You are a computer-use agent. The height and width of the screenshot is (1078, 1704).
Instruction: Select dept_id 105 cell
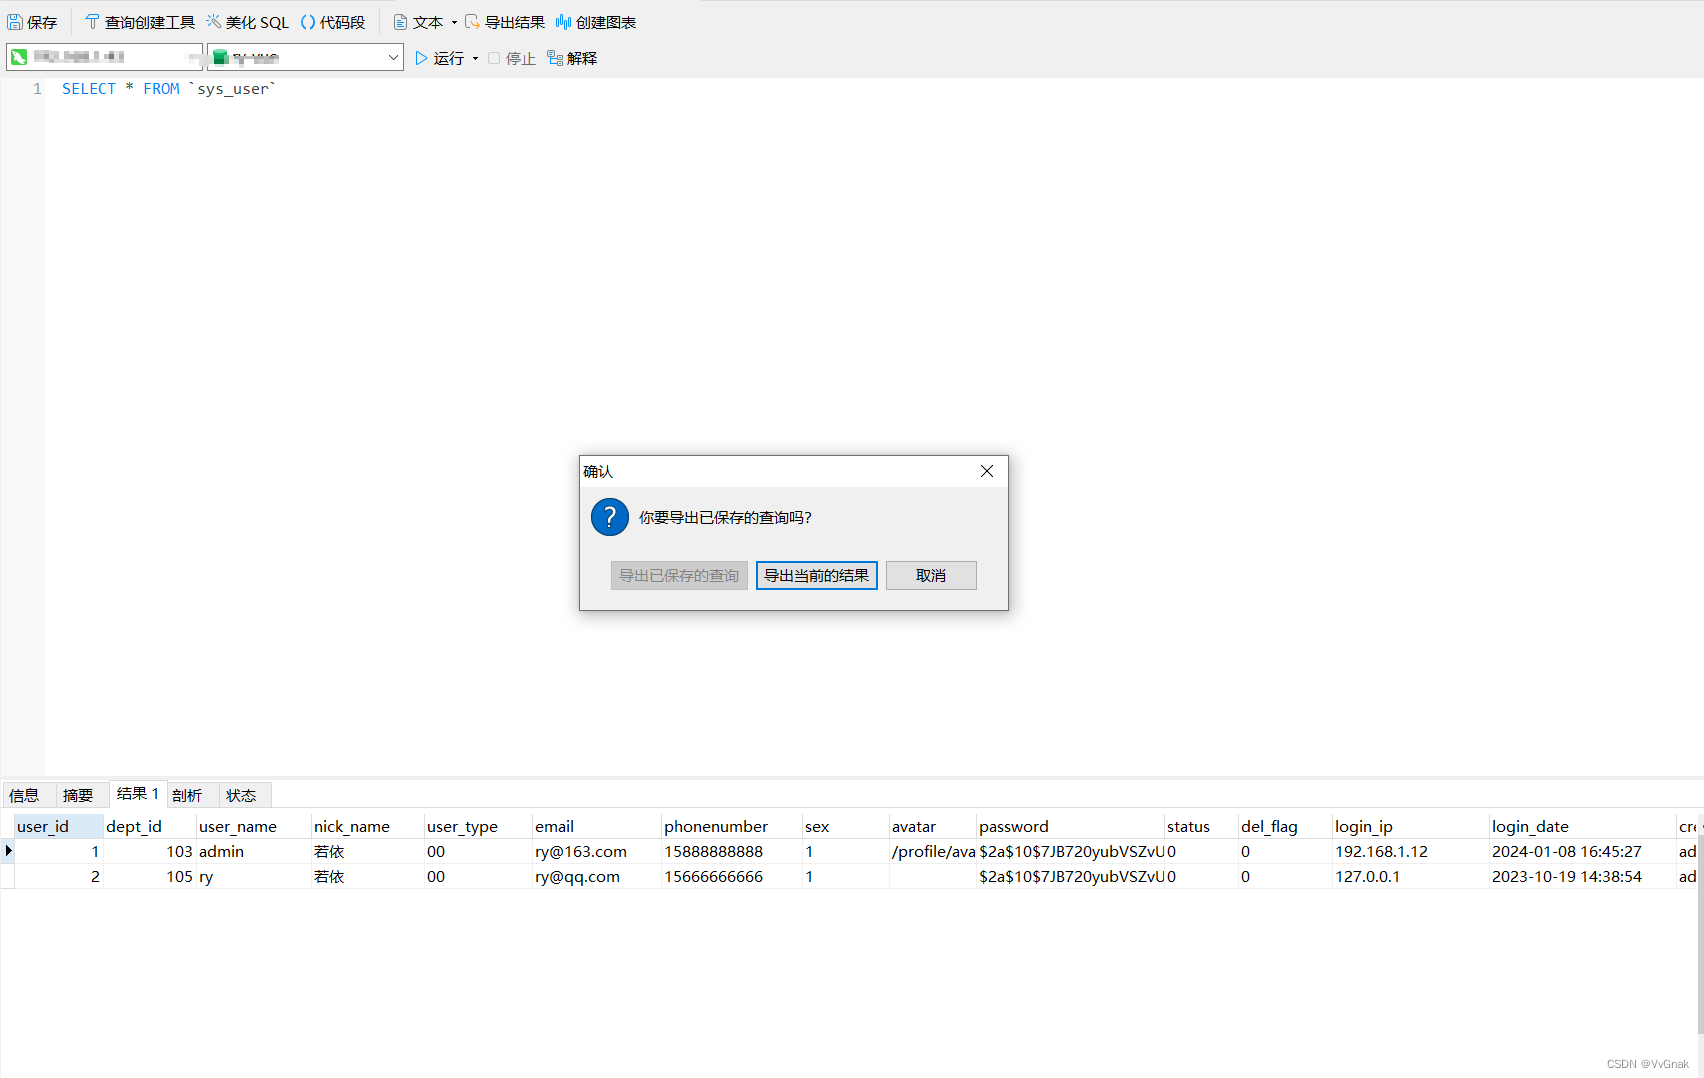(x=149, y=876)
